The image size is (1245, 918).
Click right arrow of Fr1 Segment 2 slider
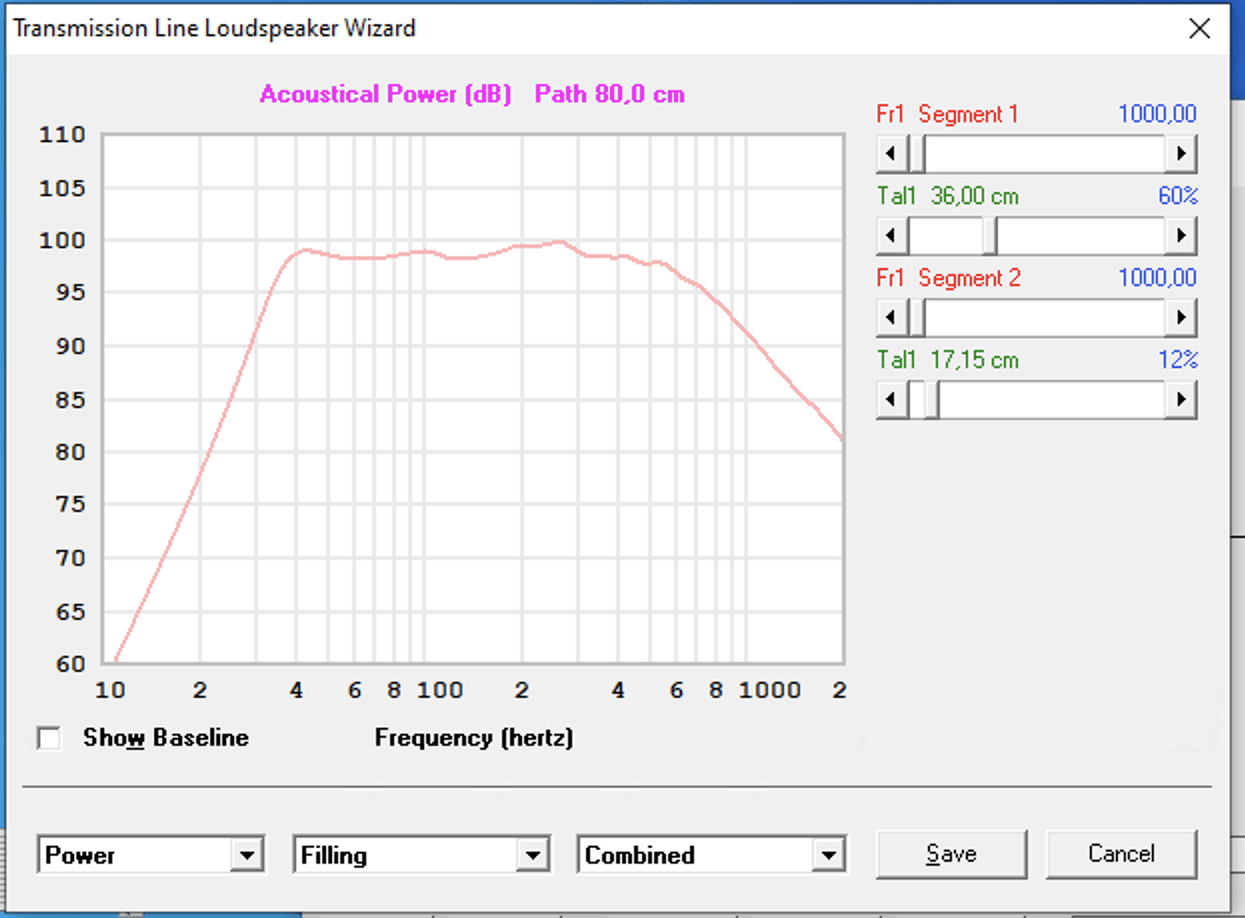pyautogui.click(x=1181, y=319)
